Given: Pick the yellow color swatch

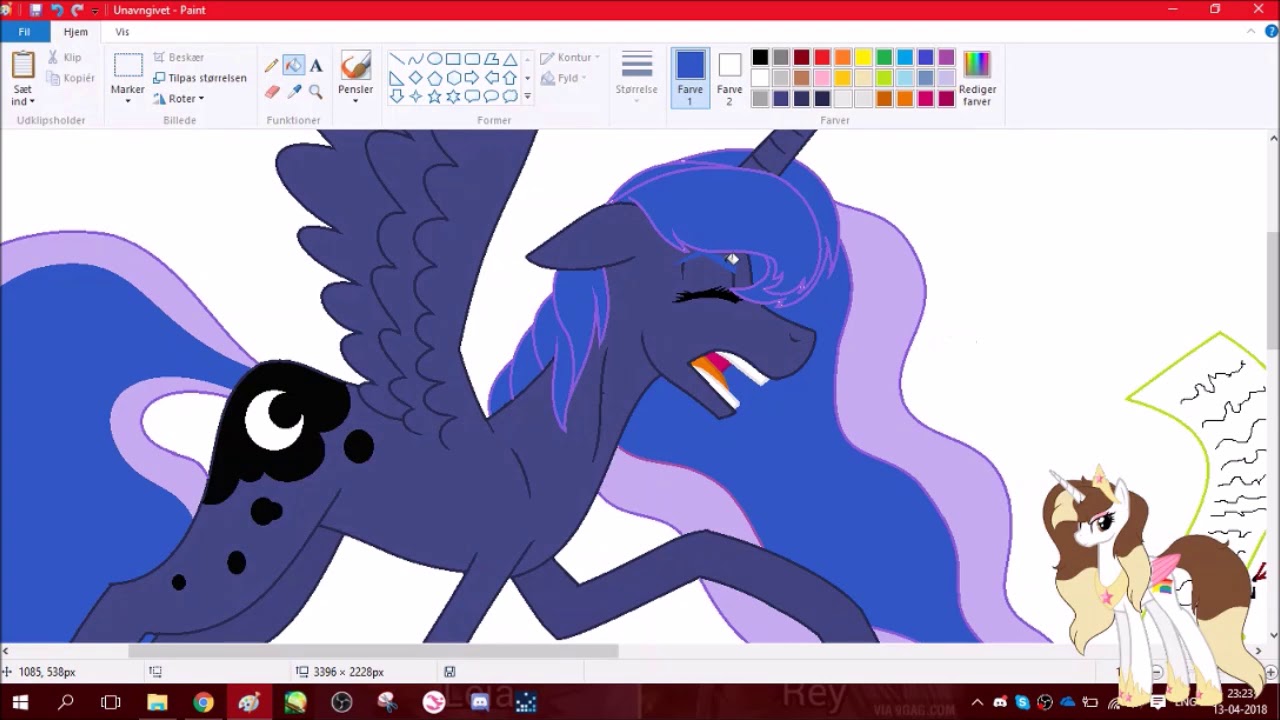Looking at the screenshot, I should [x=864, y=58].
